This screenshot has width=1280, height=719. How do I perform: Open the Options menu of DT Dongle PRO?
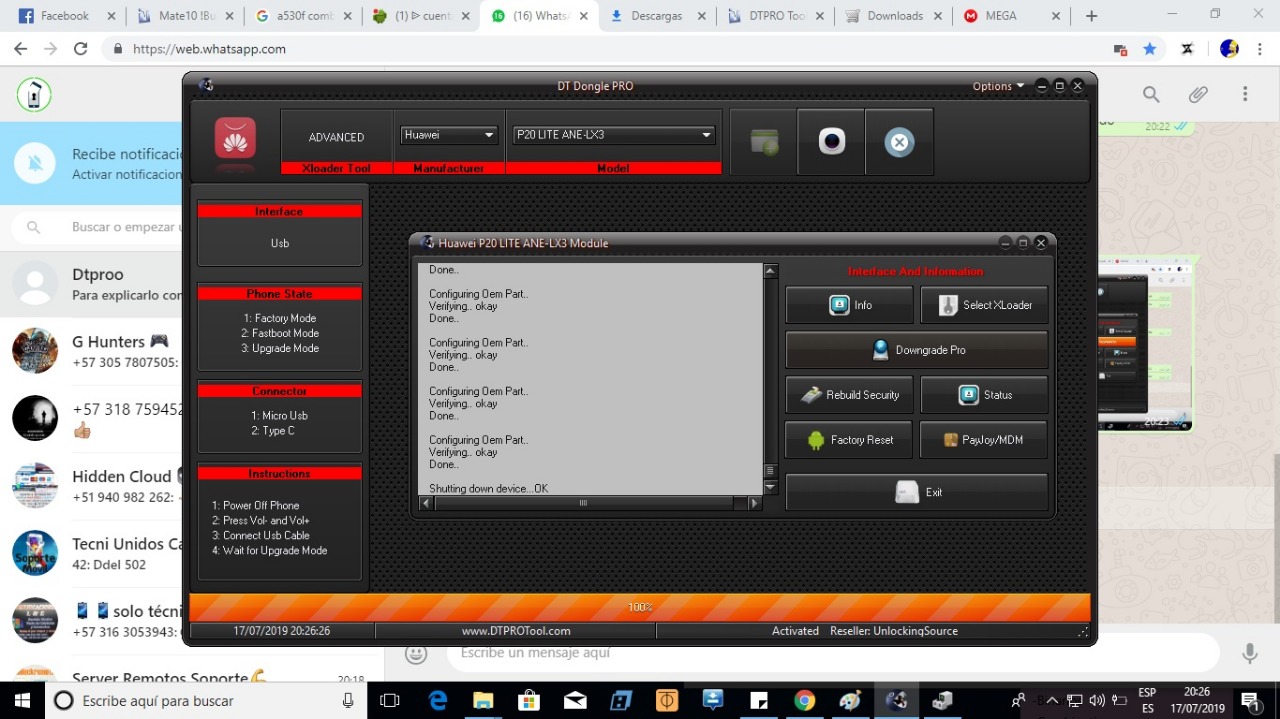coord(998,86)
